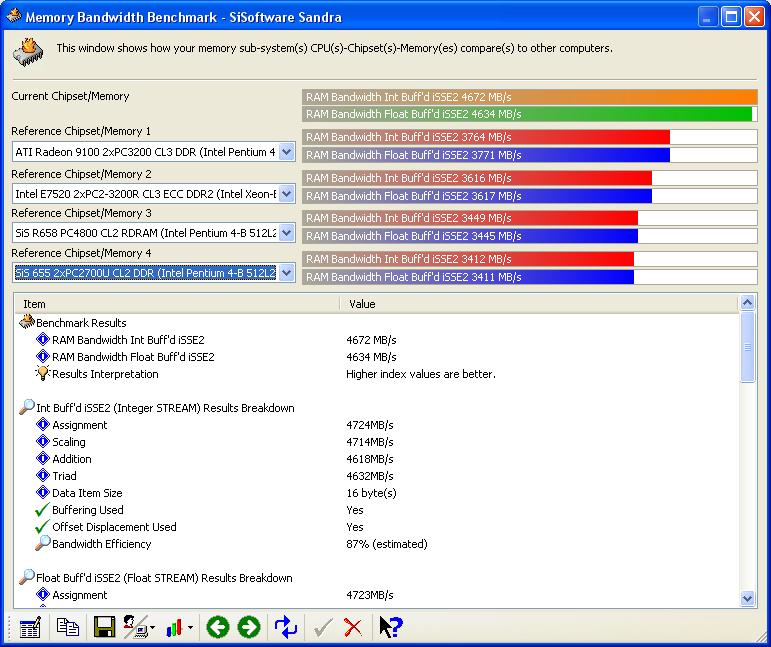Open dropdown arrow beside bar chart icon
Viewport: 771px width, 647px height.
click(190, 628)
